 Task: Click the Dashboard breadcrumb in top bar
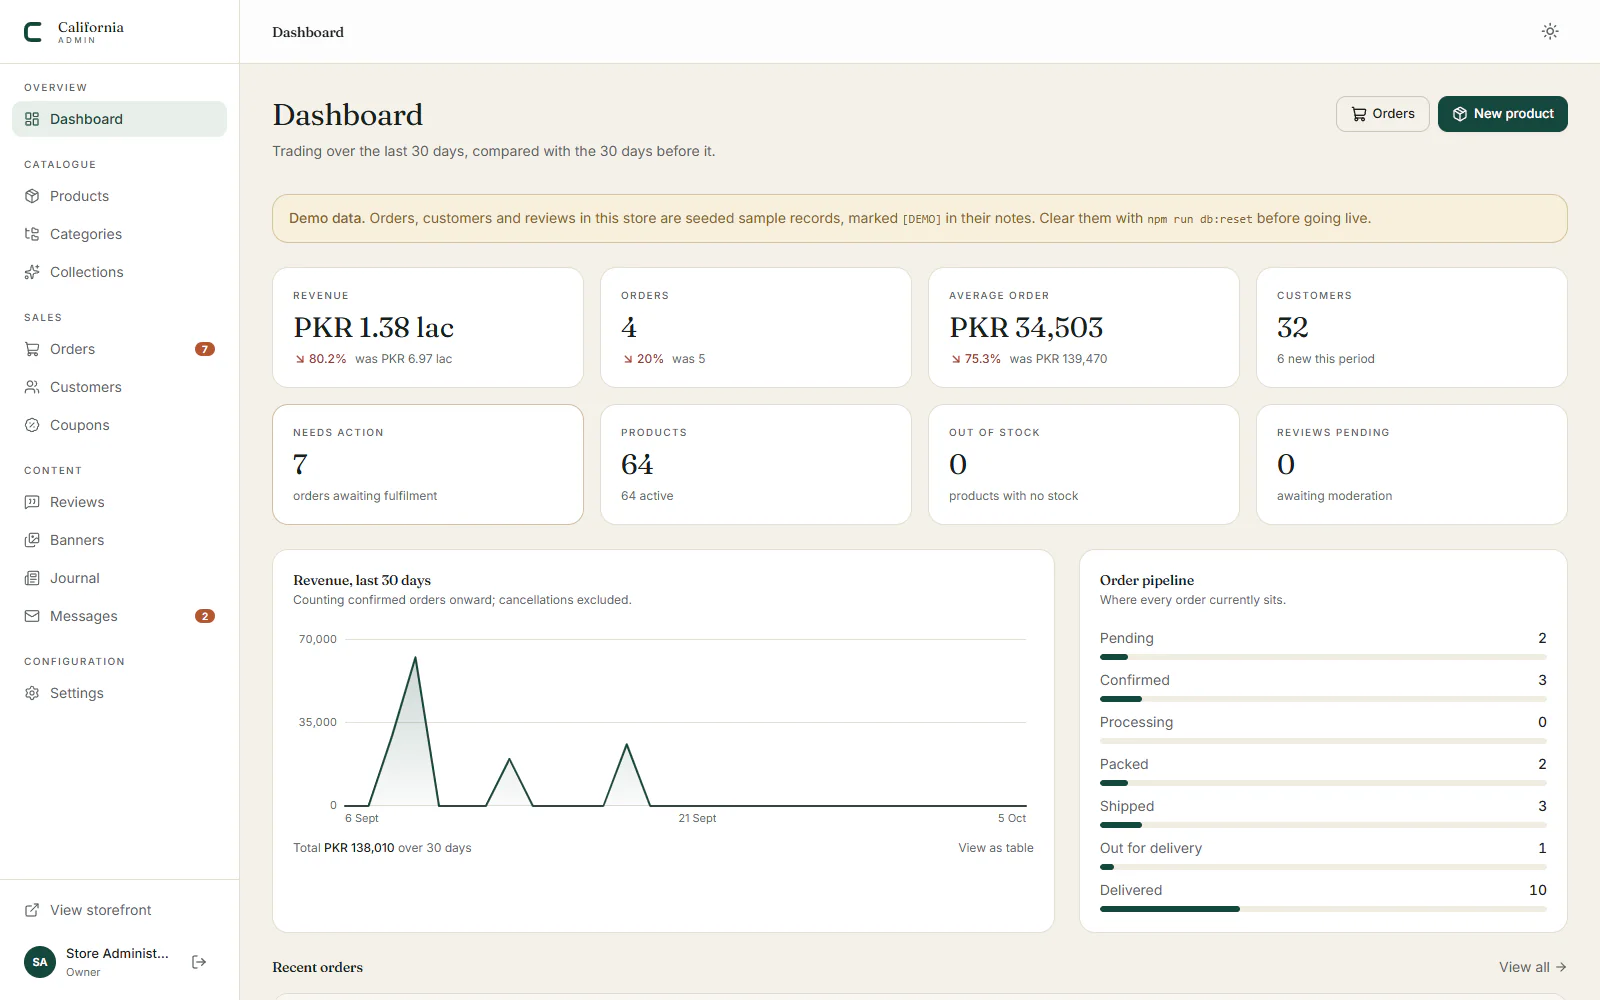coord(308,32)
